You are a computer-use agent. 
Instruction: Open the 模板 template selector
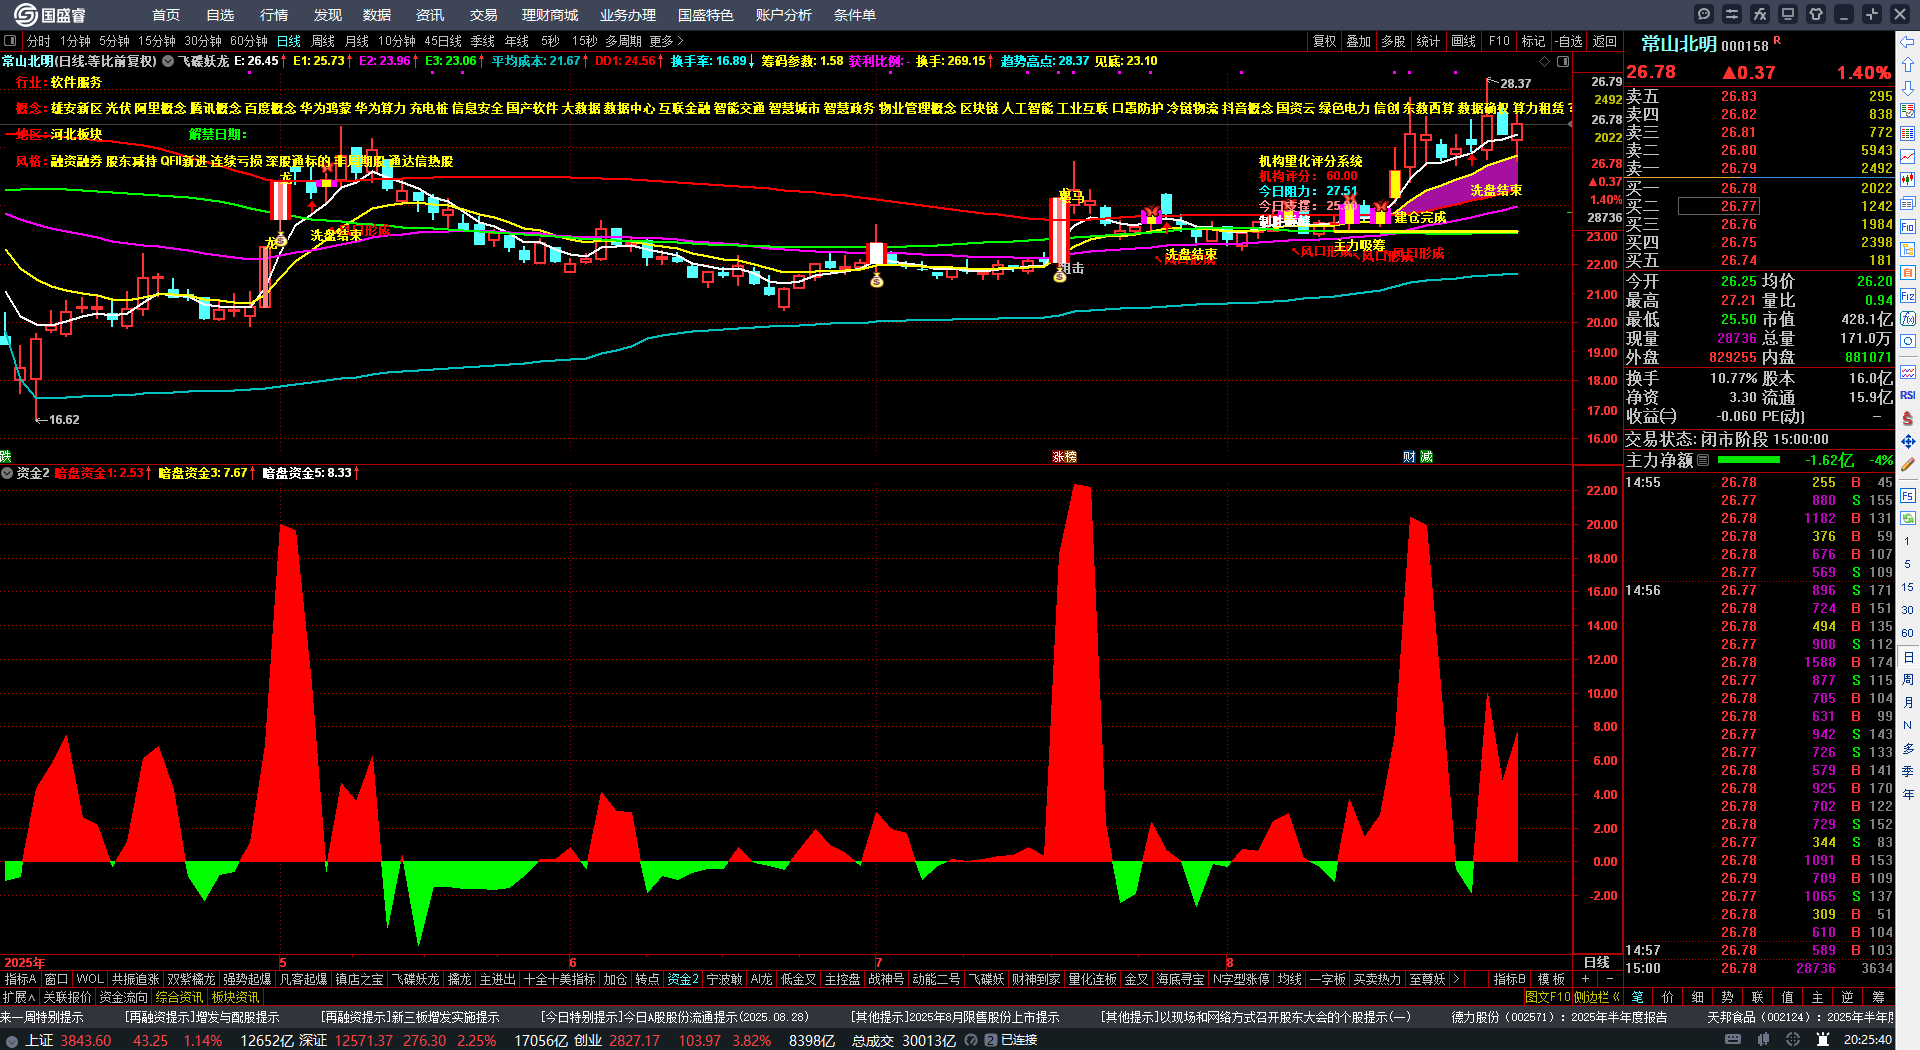tap(1551, 979)
